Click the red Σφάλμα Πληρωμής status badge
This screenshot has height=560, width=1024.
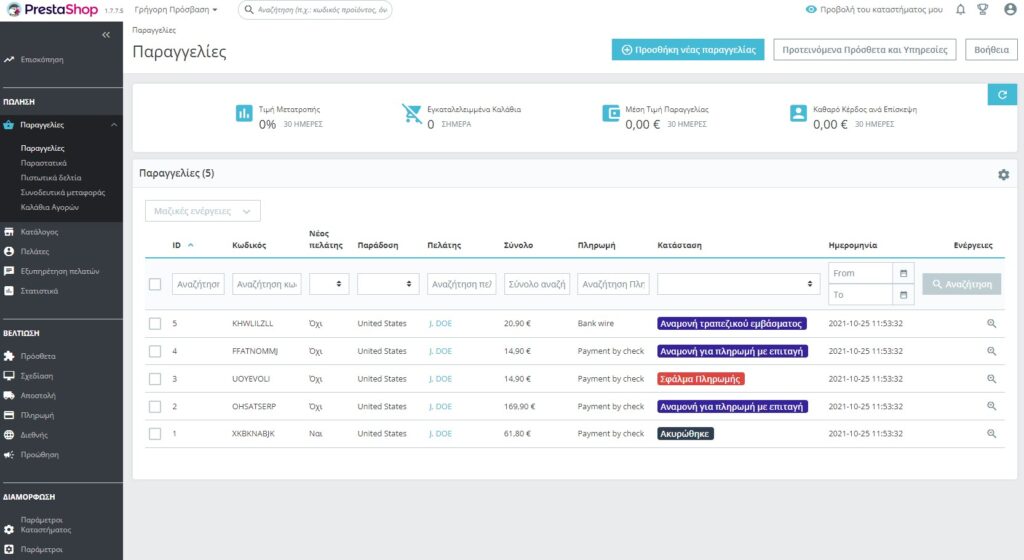(700, 379)
